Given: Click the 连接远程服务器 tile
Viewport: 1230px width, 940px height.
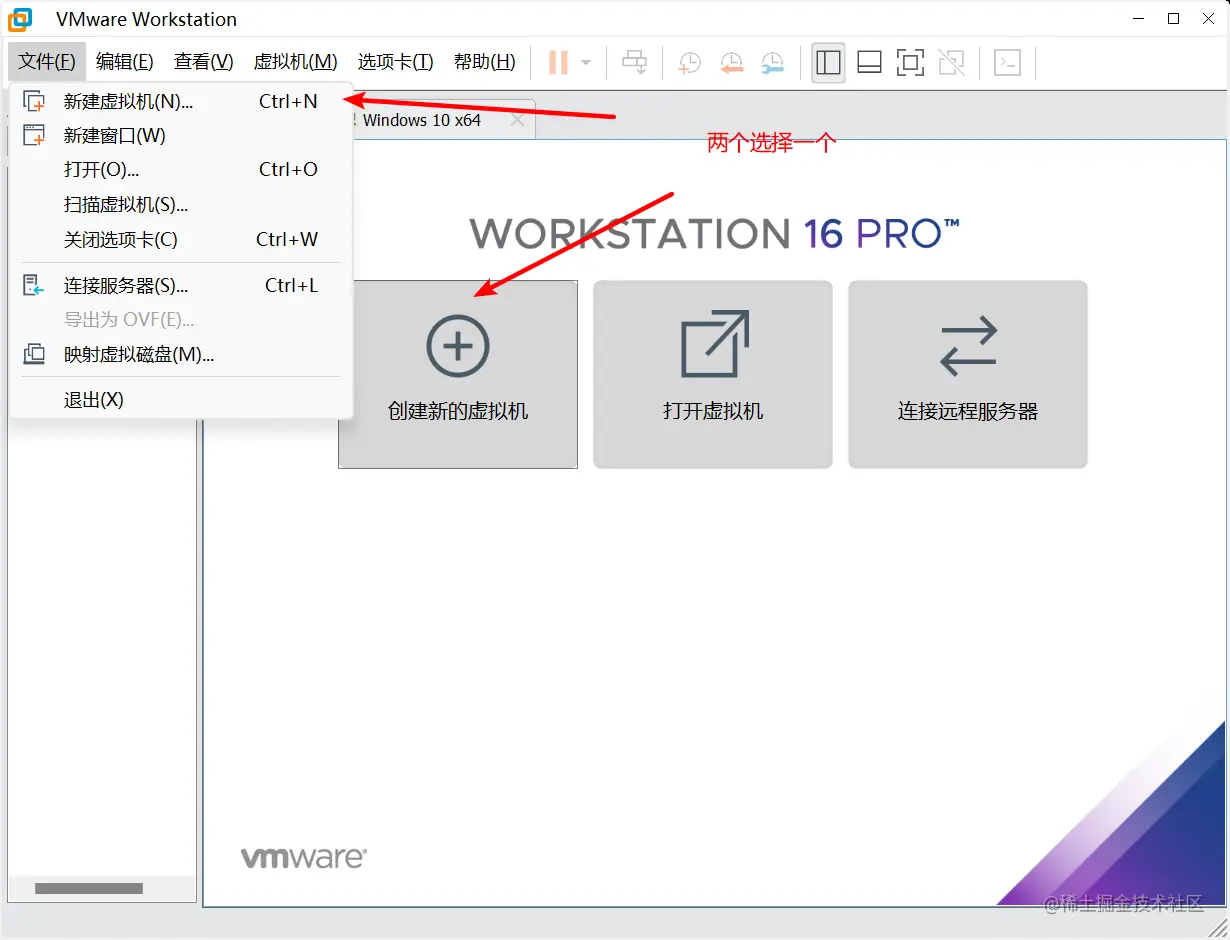Looking at the screenshot, I should tap(968, 374).
